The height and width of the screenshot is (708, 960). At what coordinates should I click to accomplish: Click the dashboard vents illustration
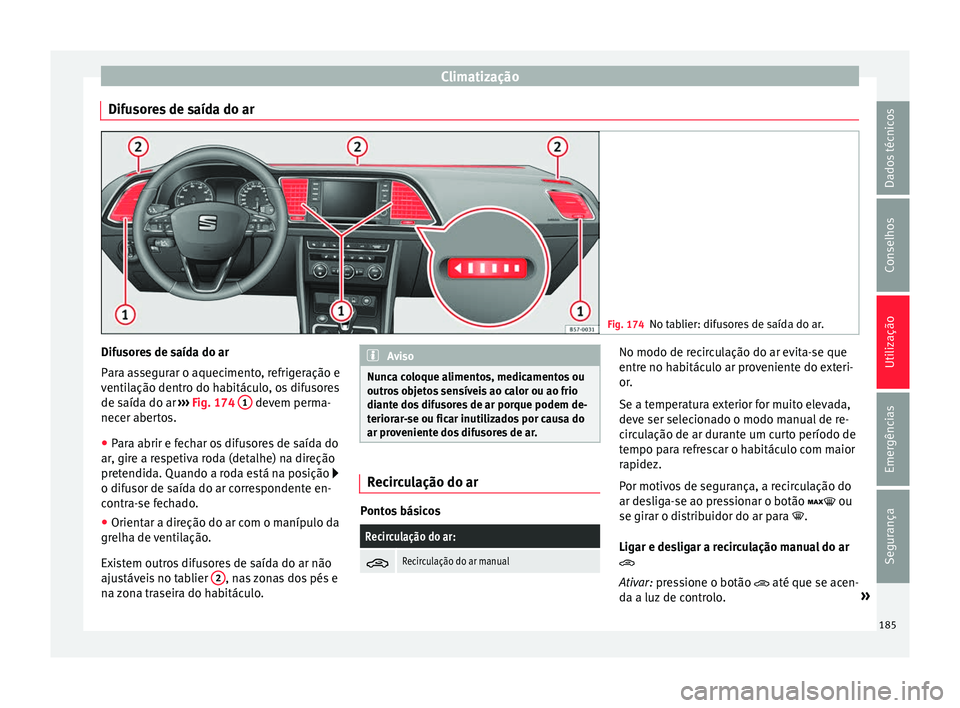tap(350, 233)
